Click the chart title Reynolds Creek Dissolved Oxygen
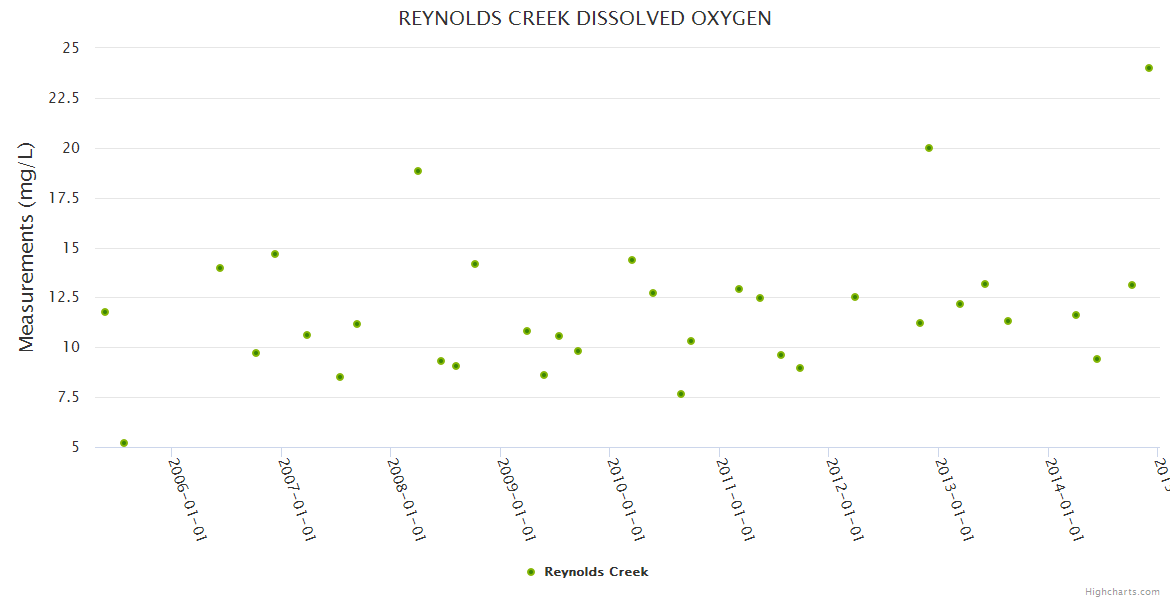Image resolution: width=1170 pixels, height=600 pixels. coord(585,18)
